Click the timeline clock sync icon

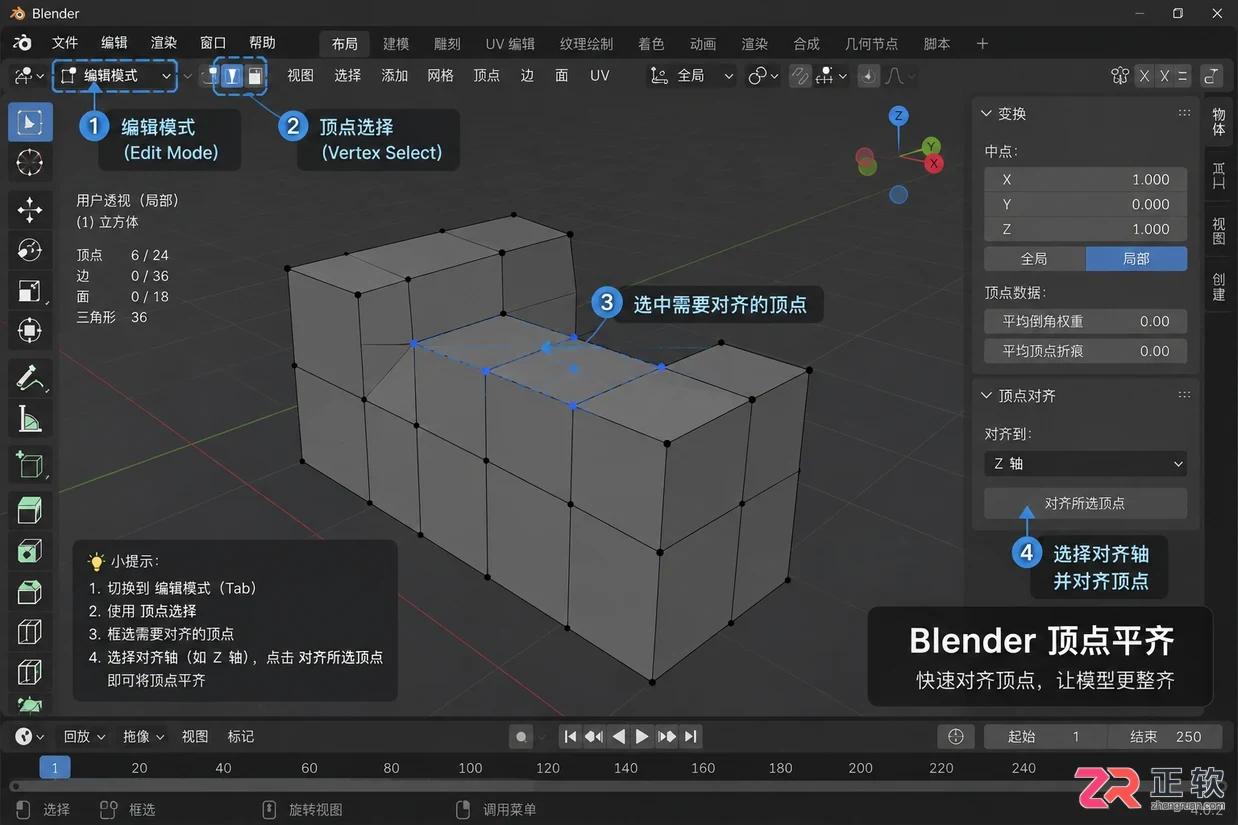tap(956, 737)
